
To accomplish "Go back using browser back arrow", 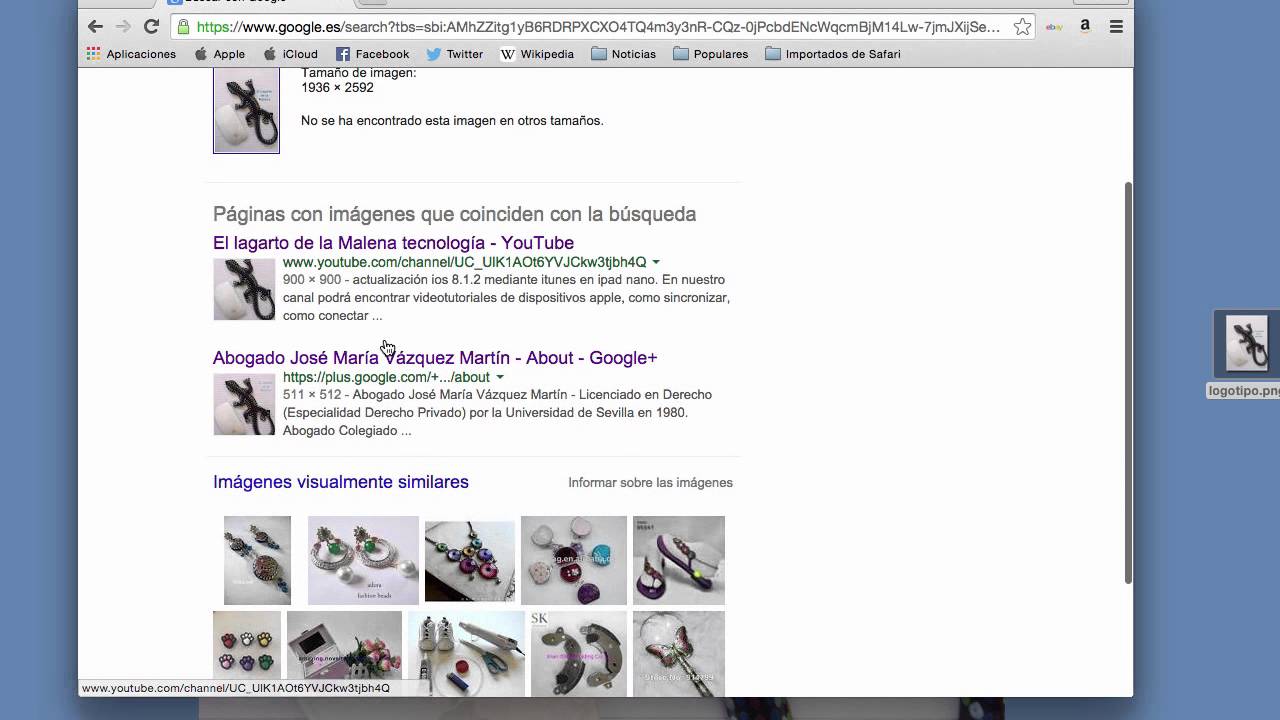I will click(x=95, y=27).
